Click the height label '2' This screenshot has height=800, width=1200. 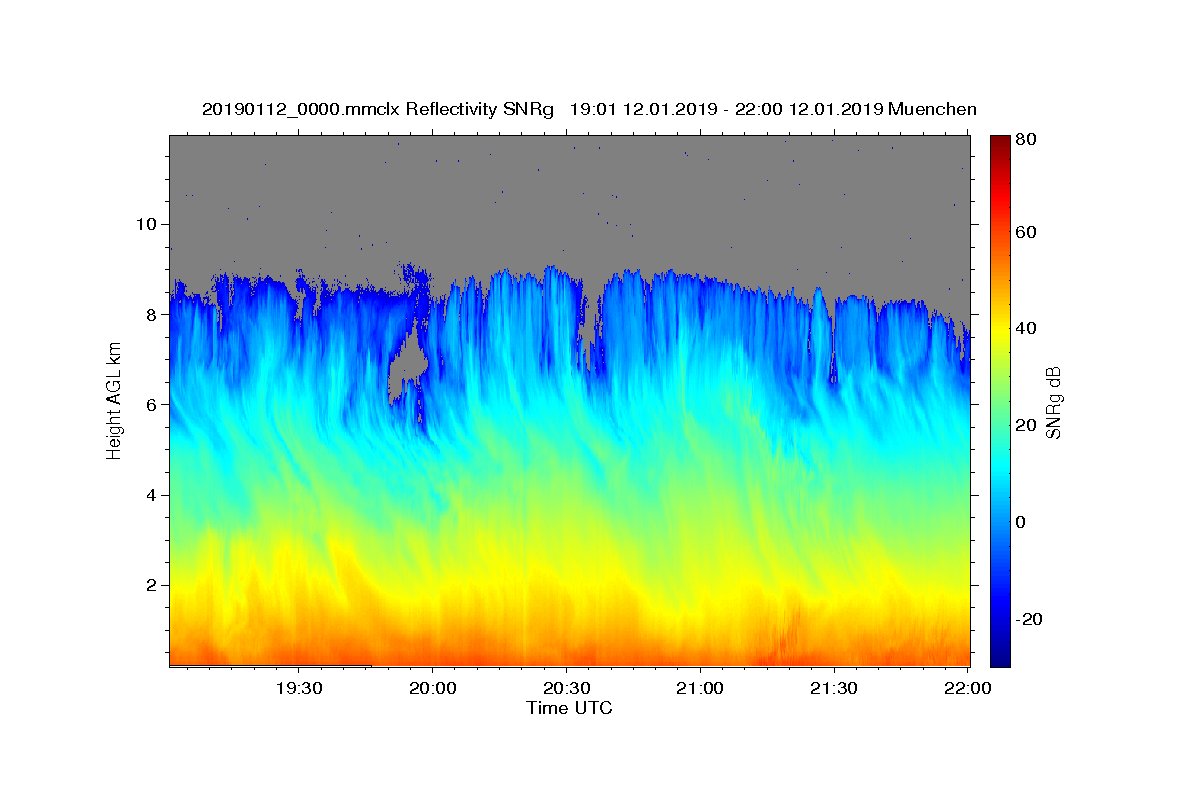tap(150, 585)
